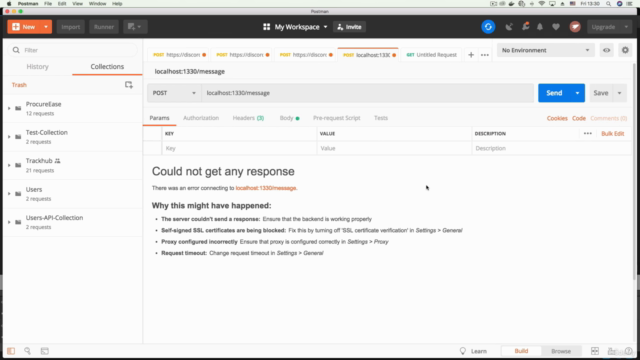Open the Trash link
This screenshot has width=640, height=360.
pos(19,85)
